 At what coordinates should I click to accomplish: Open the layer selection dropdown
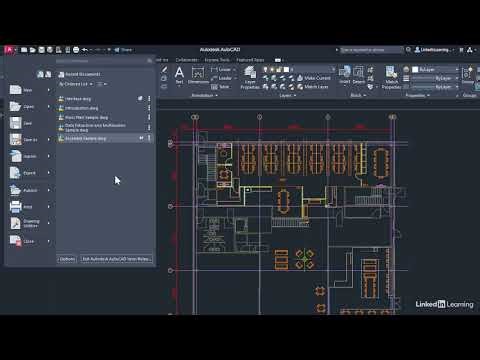click(x=299, y=70)
